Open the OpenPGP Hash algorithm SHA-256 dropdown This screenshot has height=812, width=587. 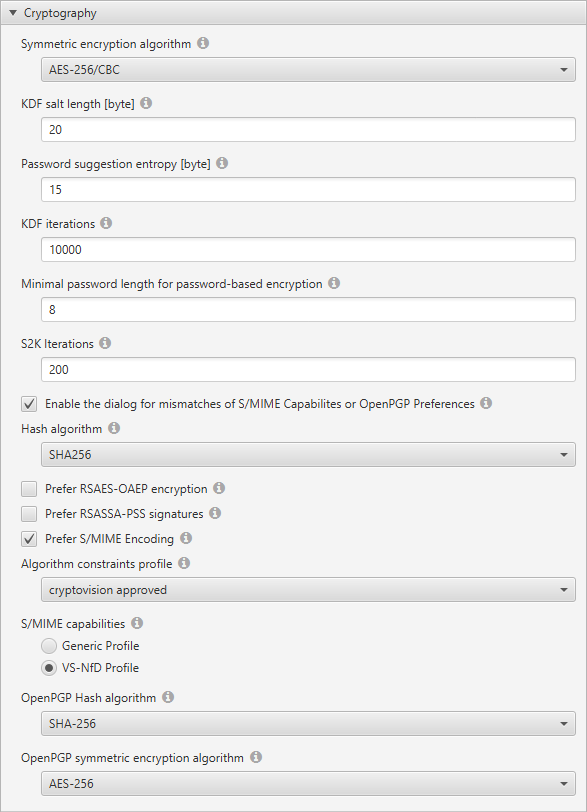click(308, 723)
